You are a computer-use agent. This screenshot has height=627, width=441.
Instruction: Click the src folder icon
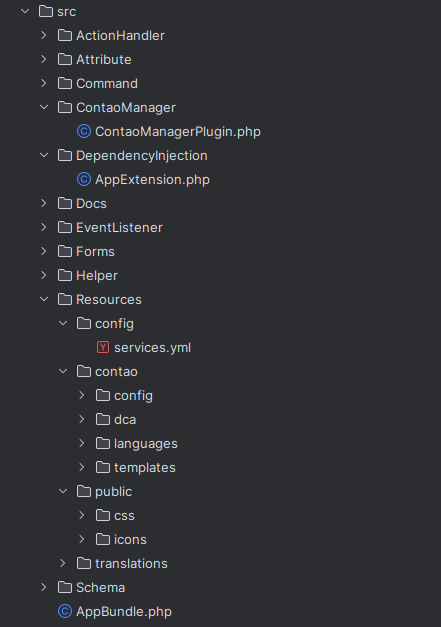[46, 11]
